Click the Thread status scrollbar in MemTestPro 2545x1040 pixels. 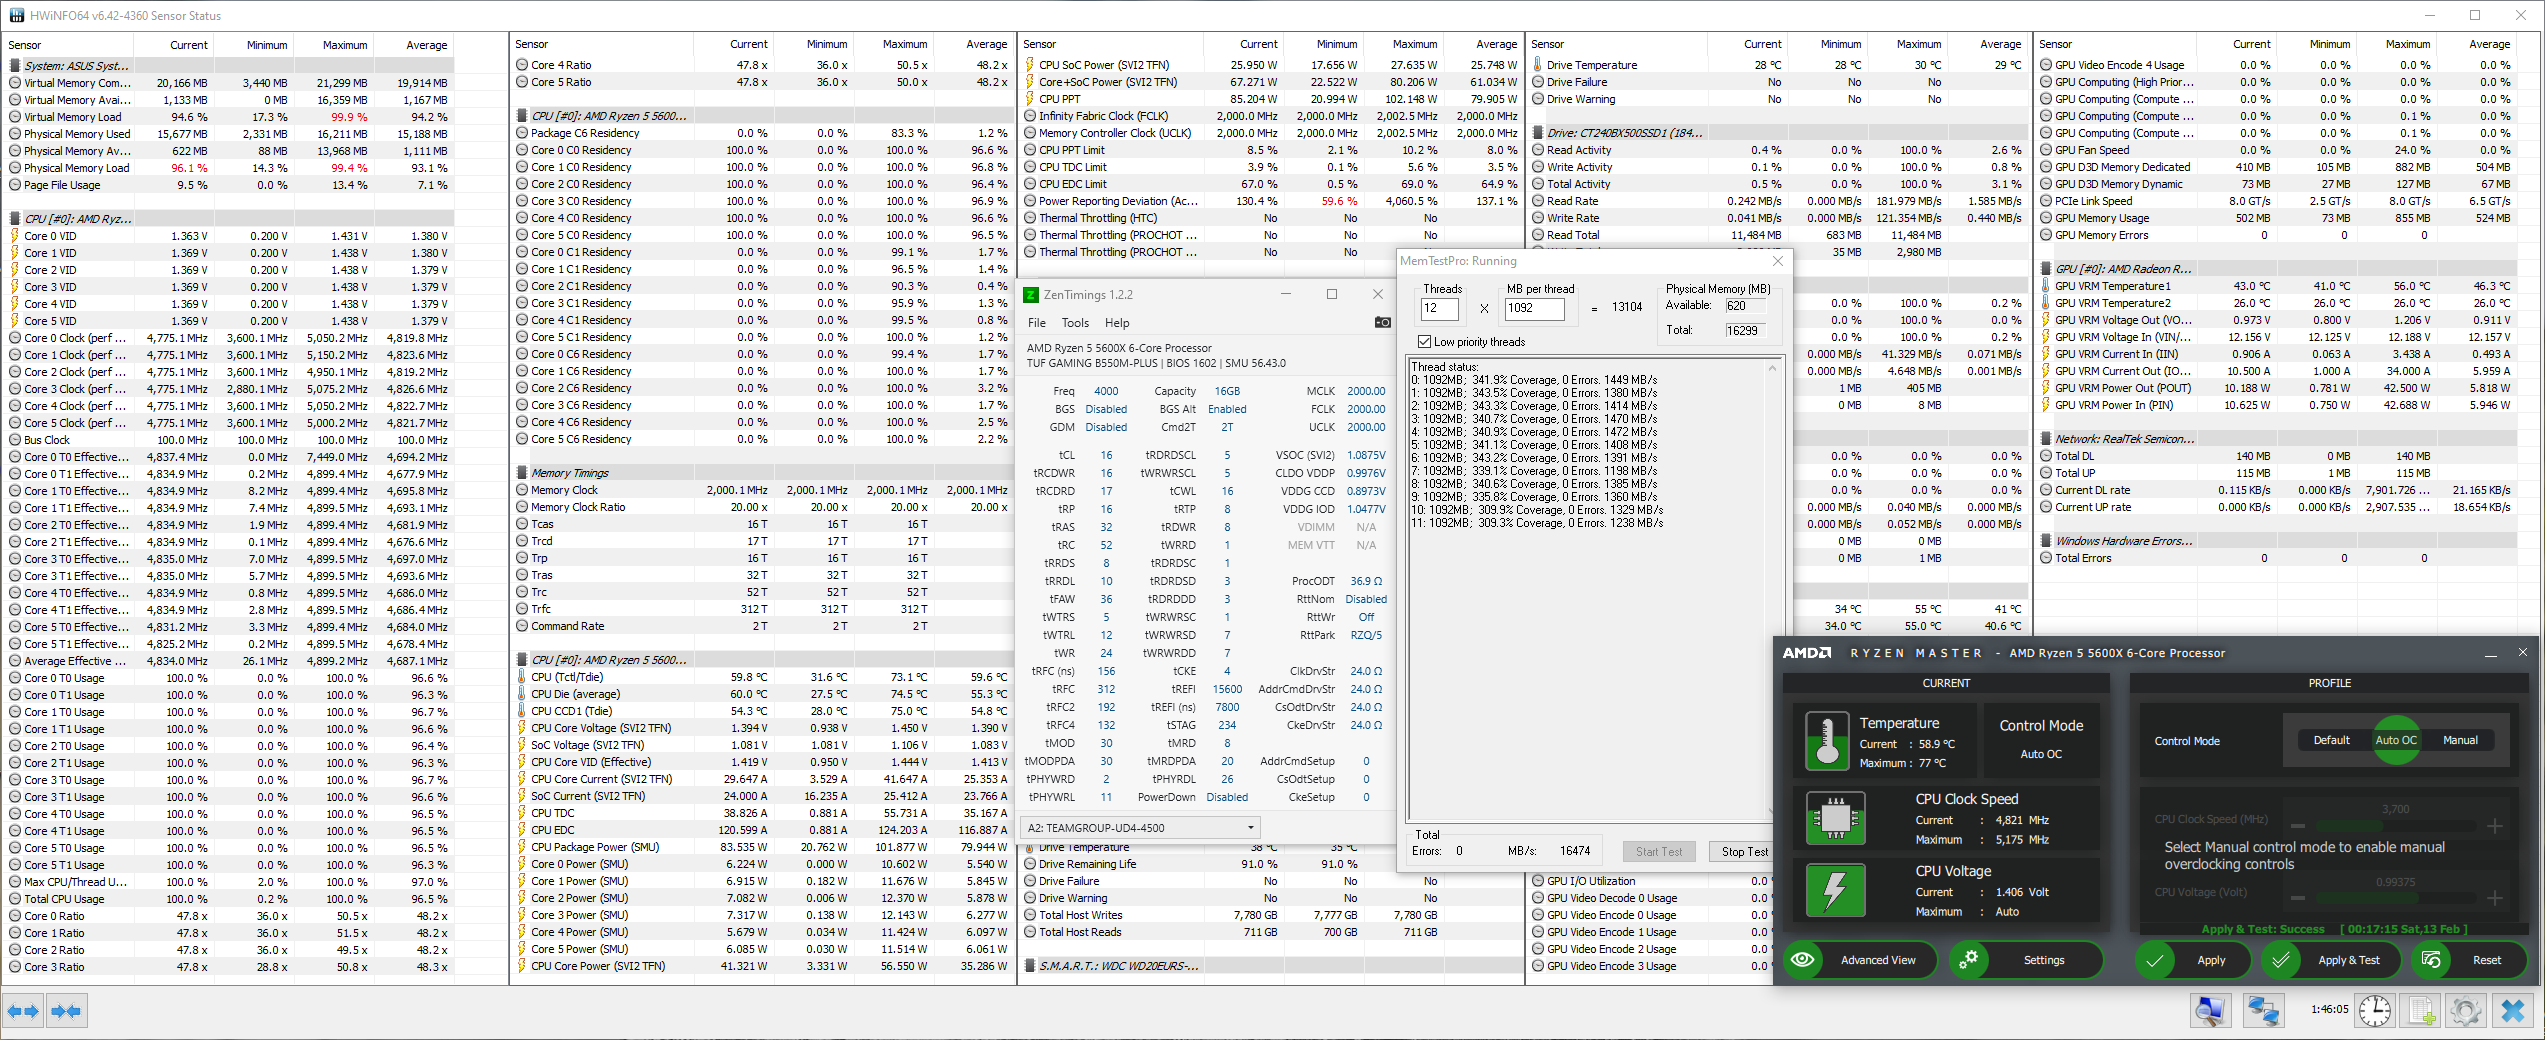coord(1772,590)
